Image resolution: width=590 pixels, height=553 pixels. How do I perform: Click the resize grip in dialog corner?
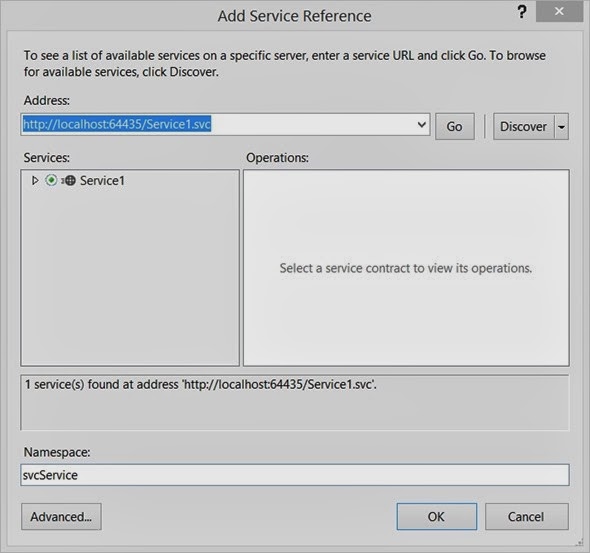[x=578, y=542]
